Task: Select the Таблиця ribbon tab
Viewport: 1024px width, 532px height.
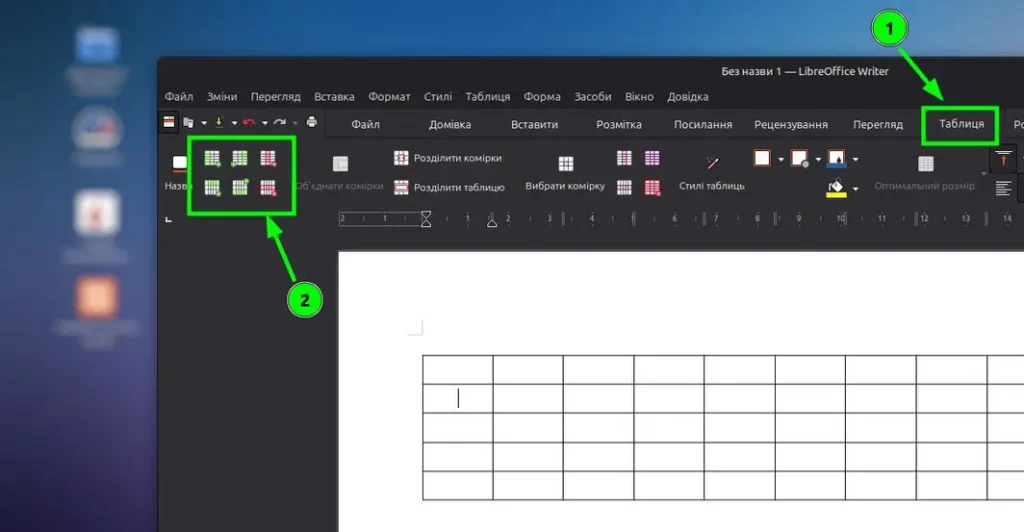Action: (961, 123)
